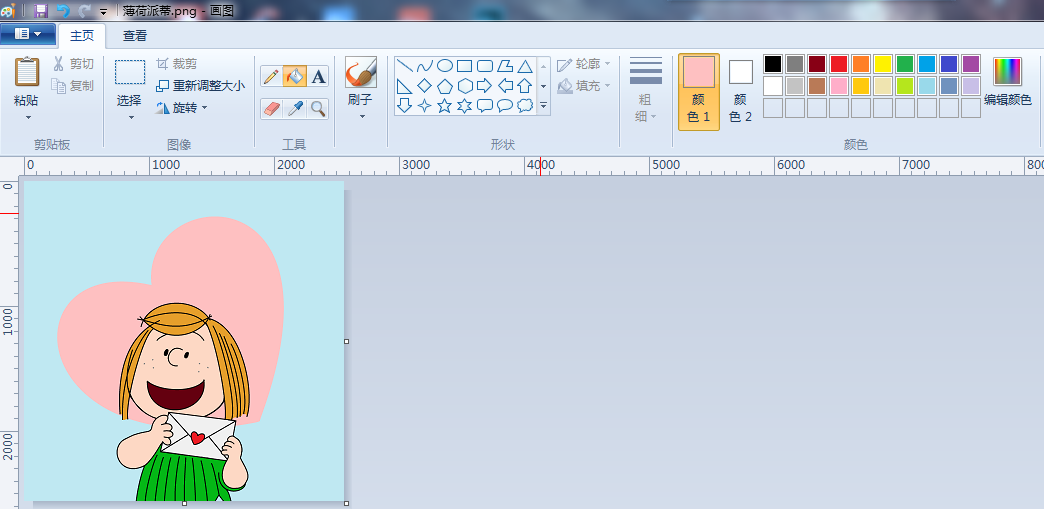Click the envelope in the drawing
Viewport: 1044px width, 509px height.
[x=198, y=436]
